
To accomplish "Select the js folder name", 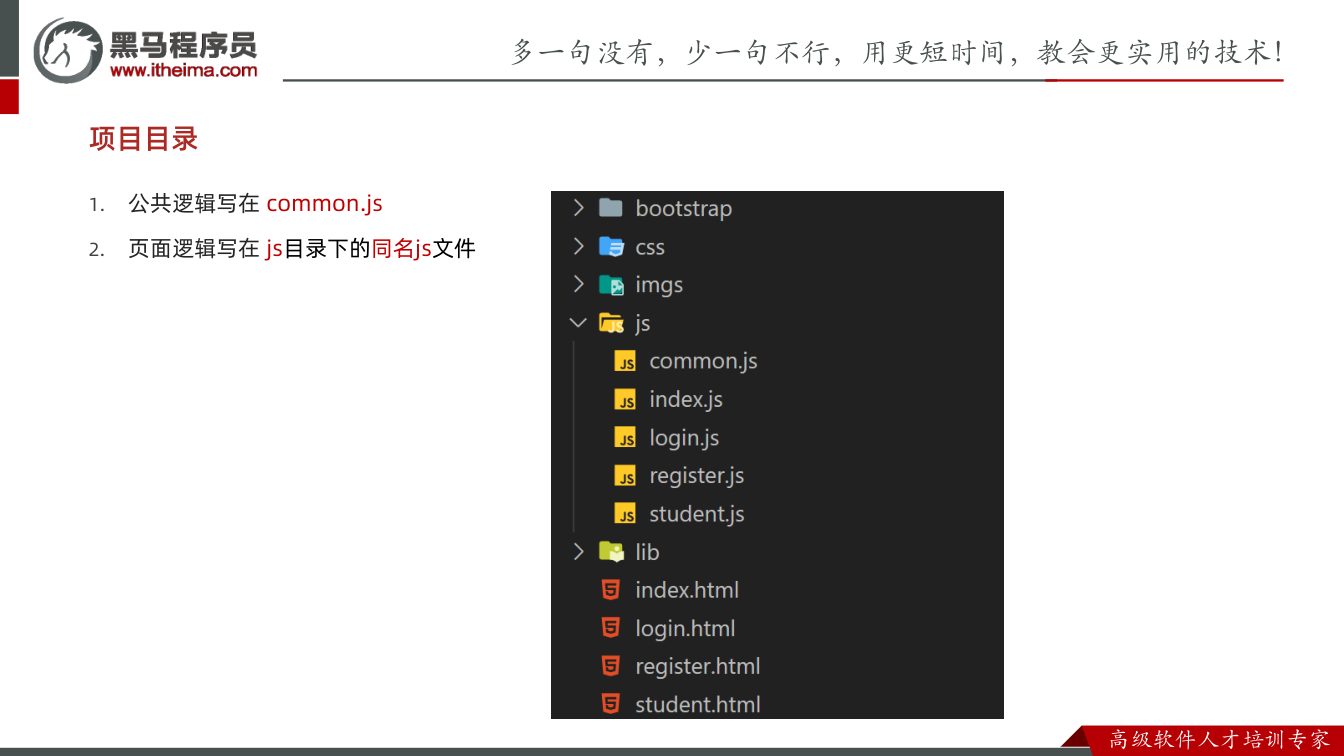I will pyautogui.click(x=643, y=323).
